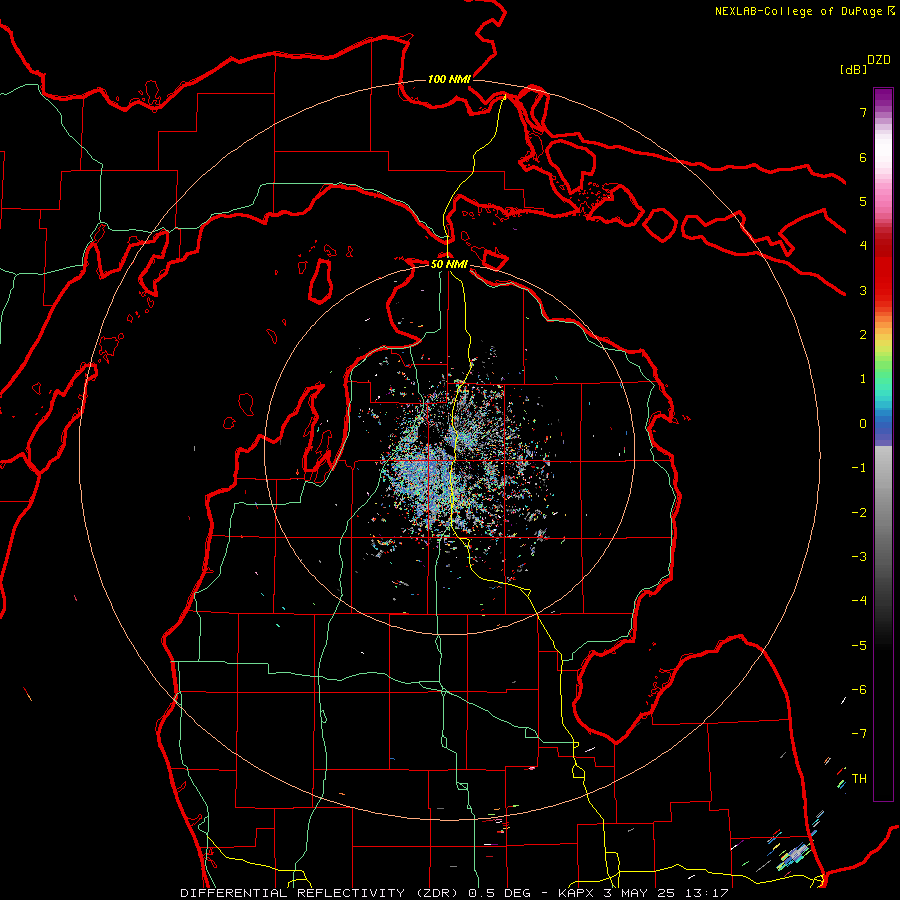This screenshot has height=900, width=900.
Task: Click the DZD legend title
Action: tap(879, 60)
